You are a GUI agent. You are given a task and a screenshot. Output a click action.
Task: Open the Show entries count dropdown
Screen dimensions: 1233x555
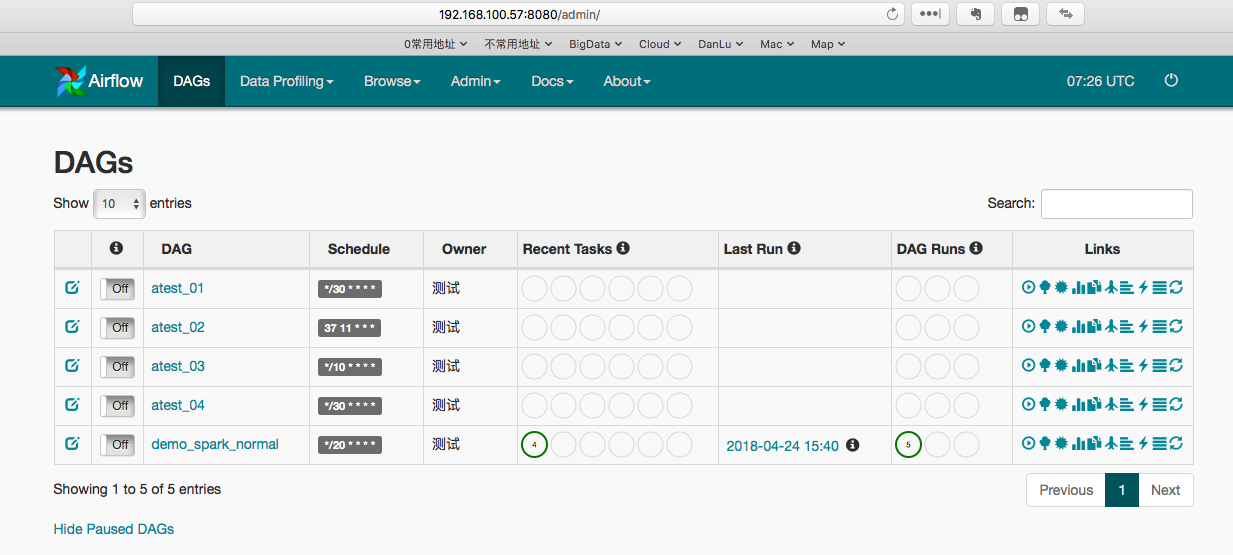click(x=119, y=204)
